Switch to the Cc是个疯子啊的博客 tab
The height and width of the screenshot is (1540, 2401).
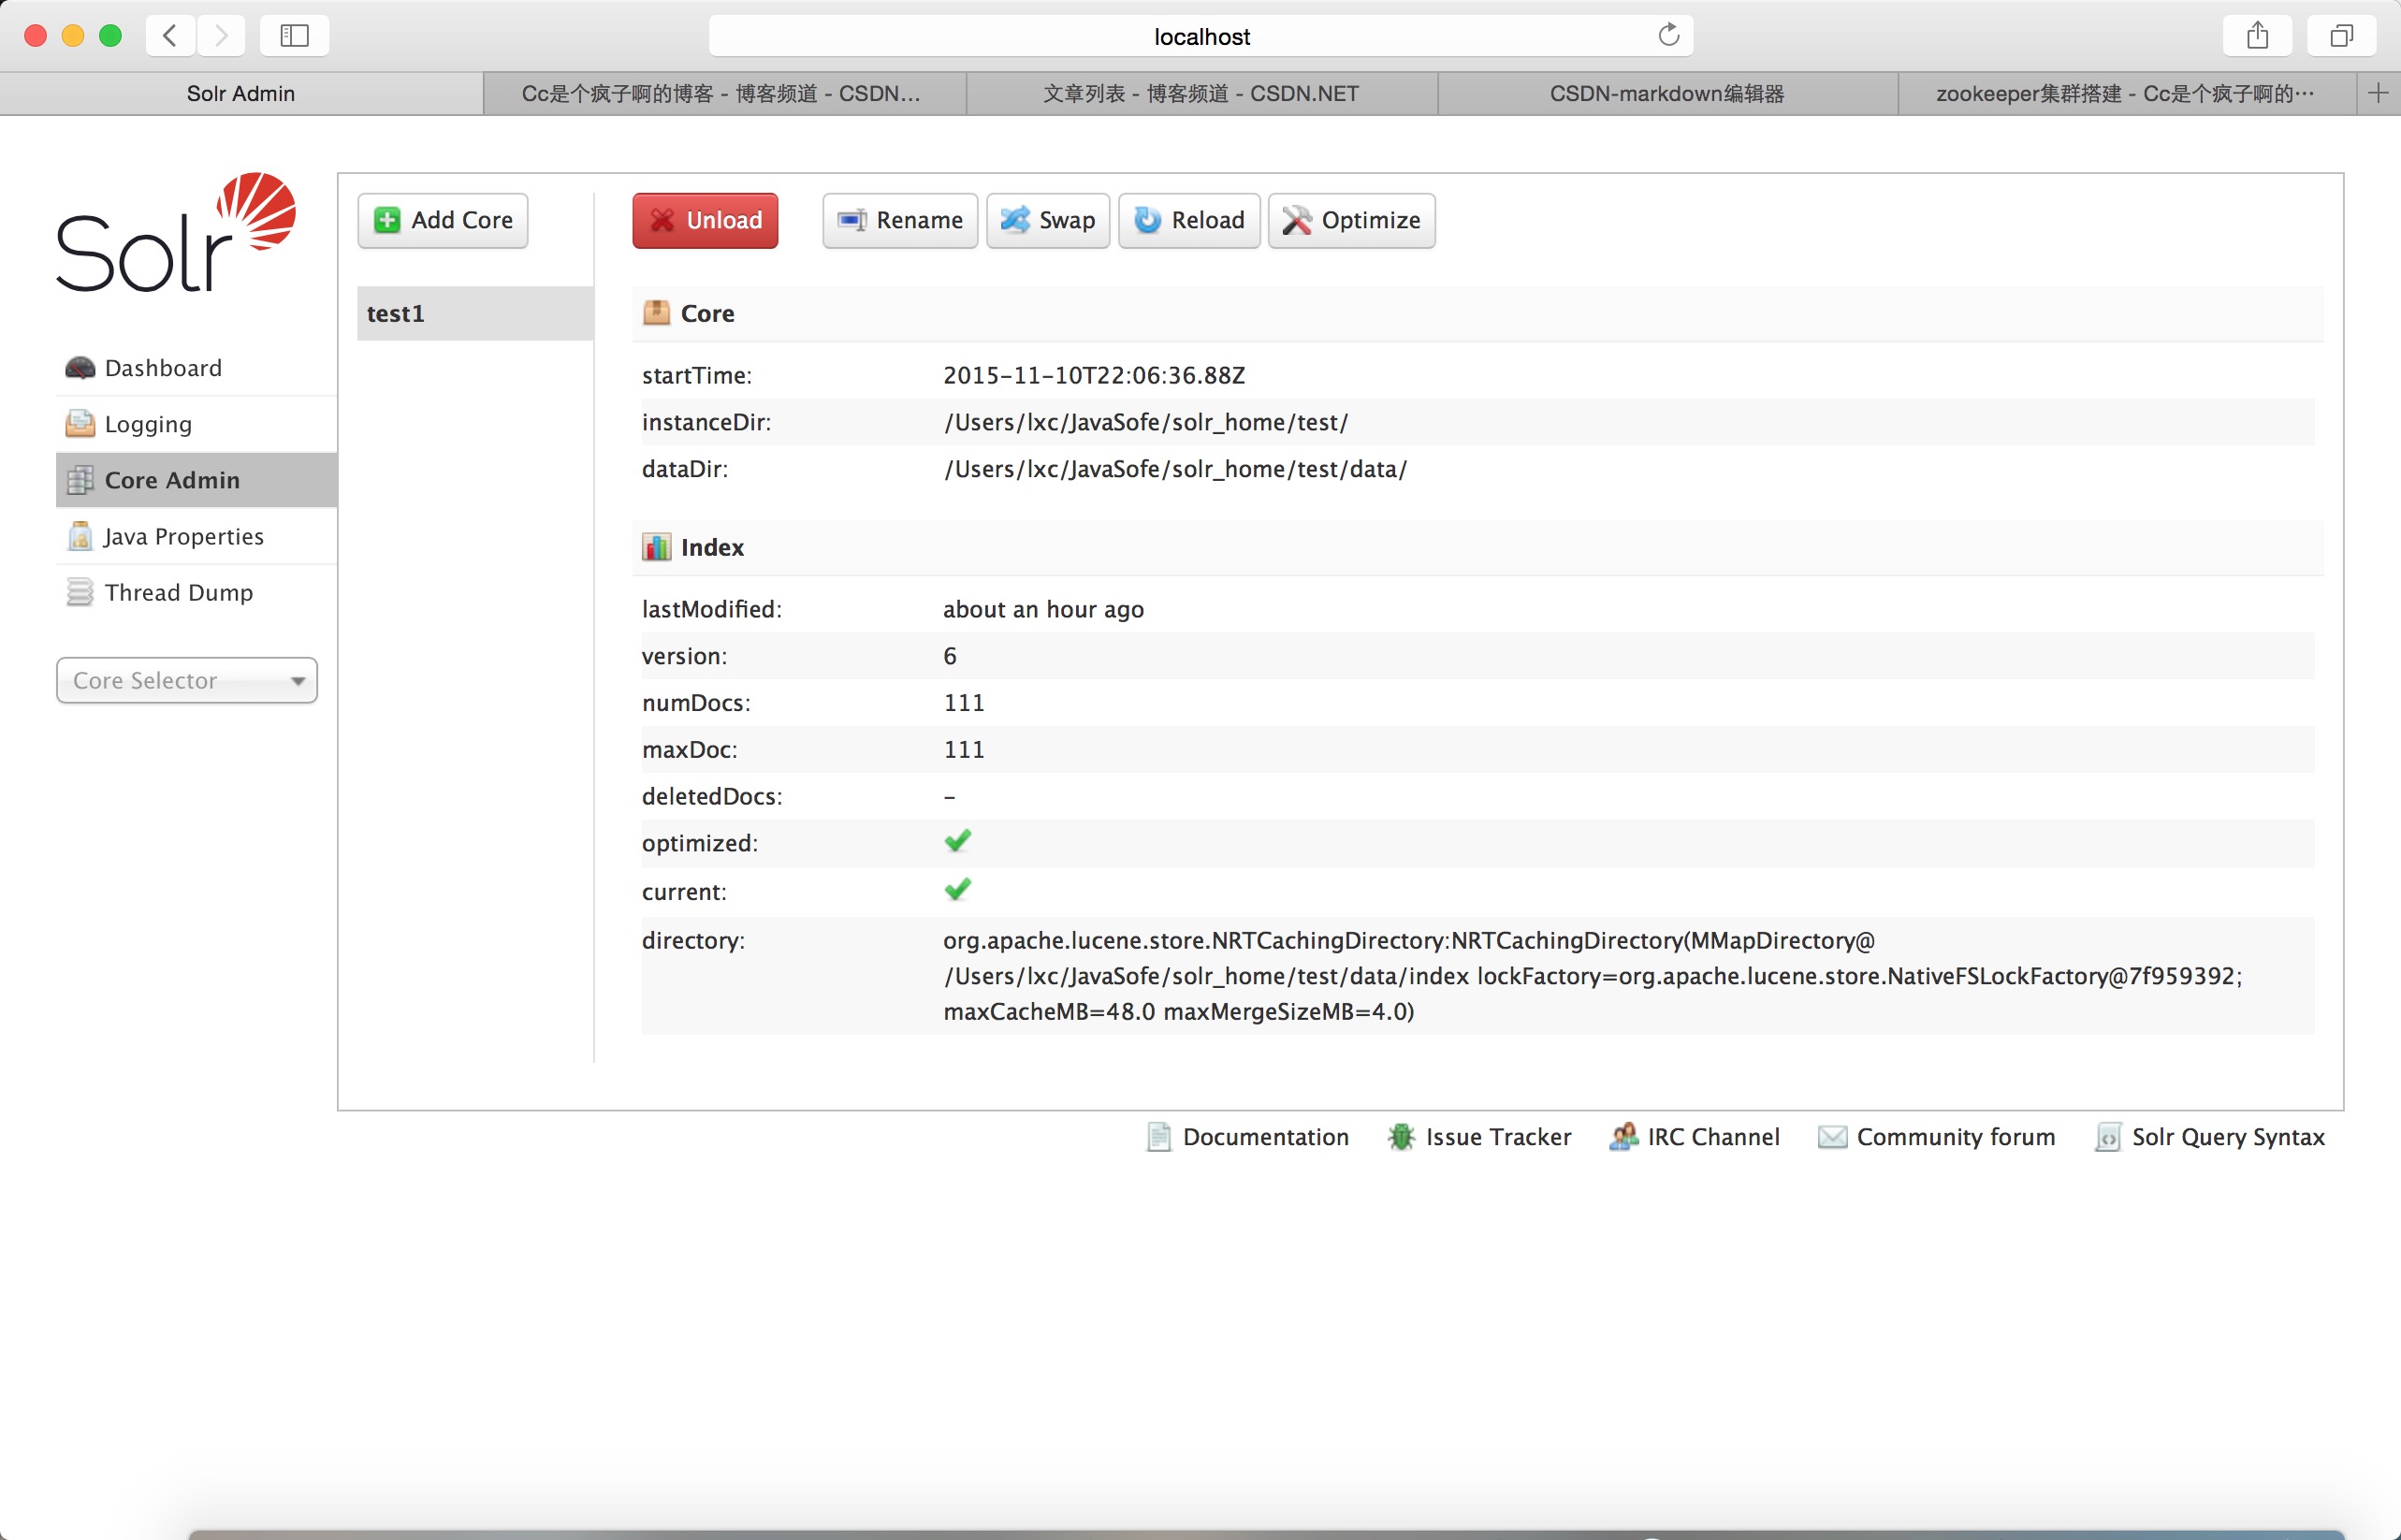724,93
